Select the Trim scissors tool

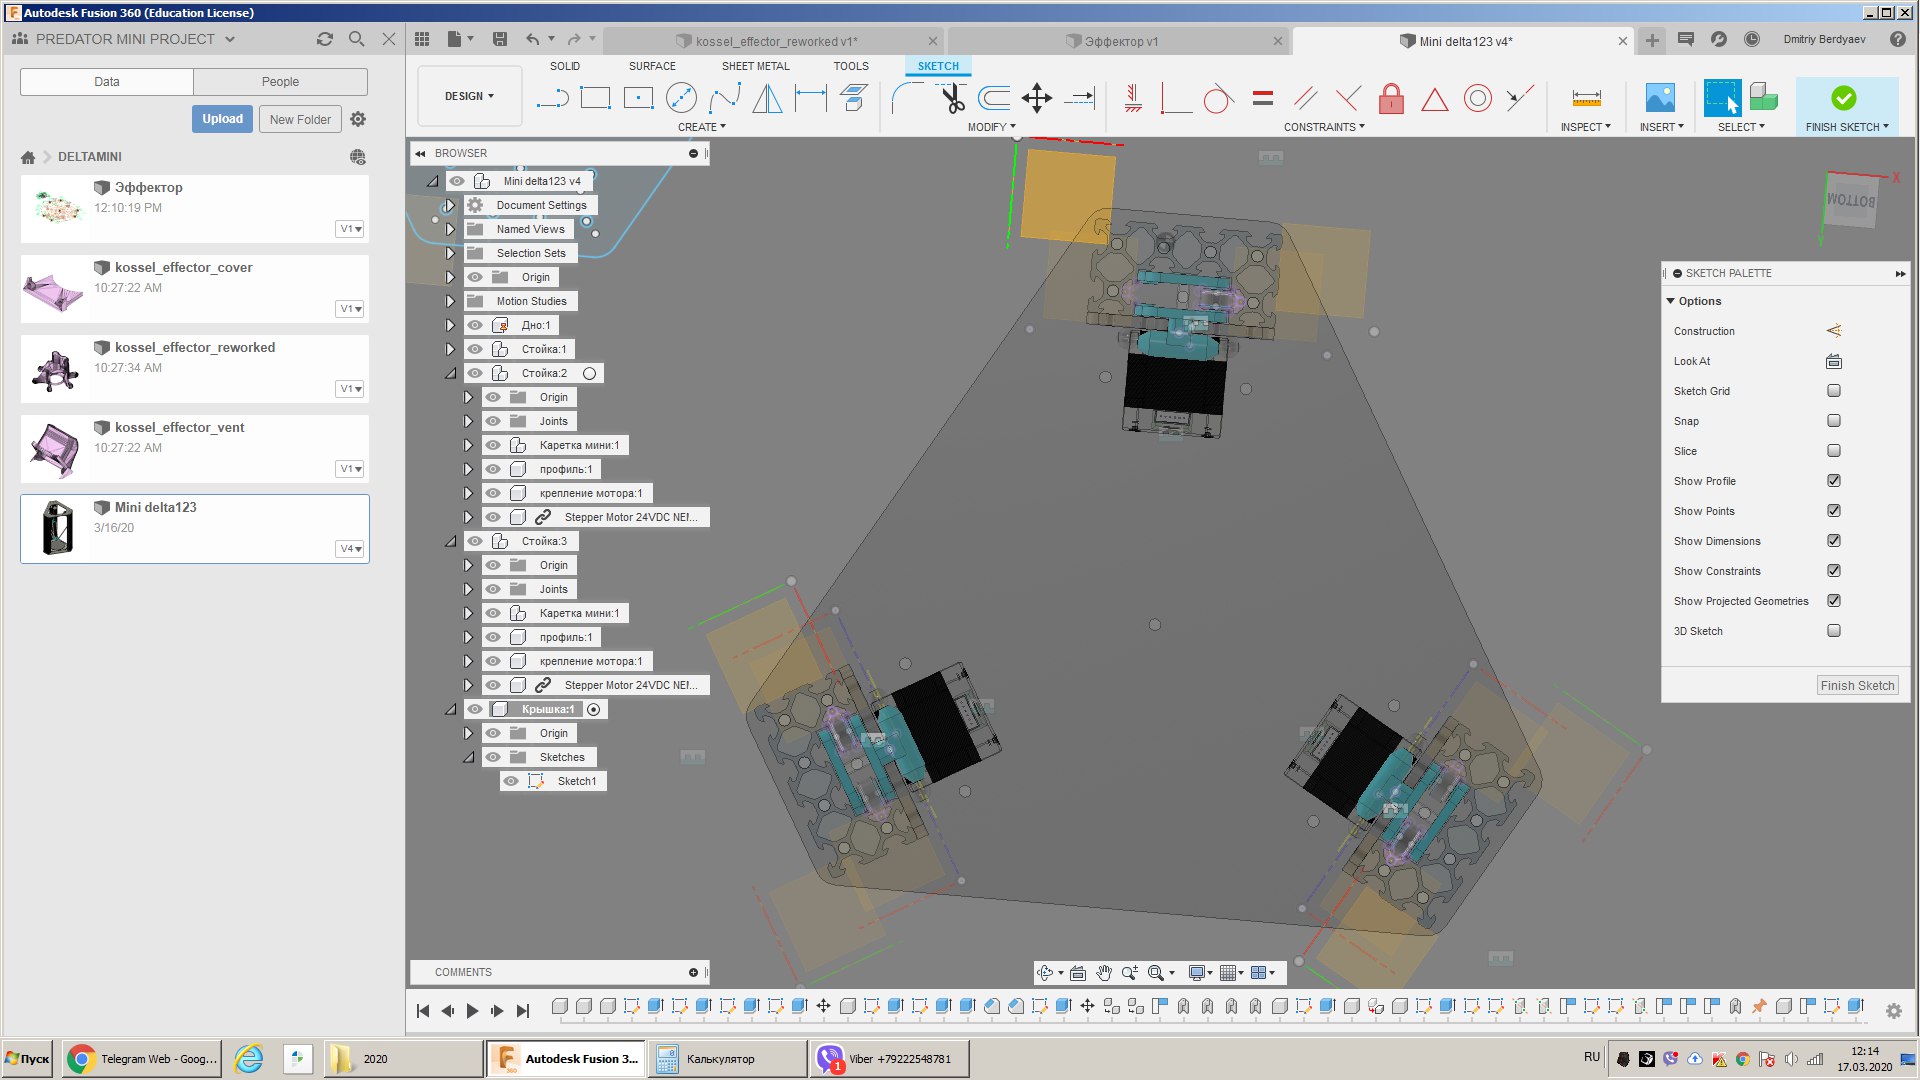click(x=953, y=98)
